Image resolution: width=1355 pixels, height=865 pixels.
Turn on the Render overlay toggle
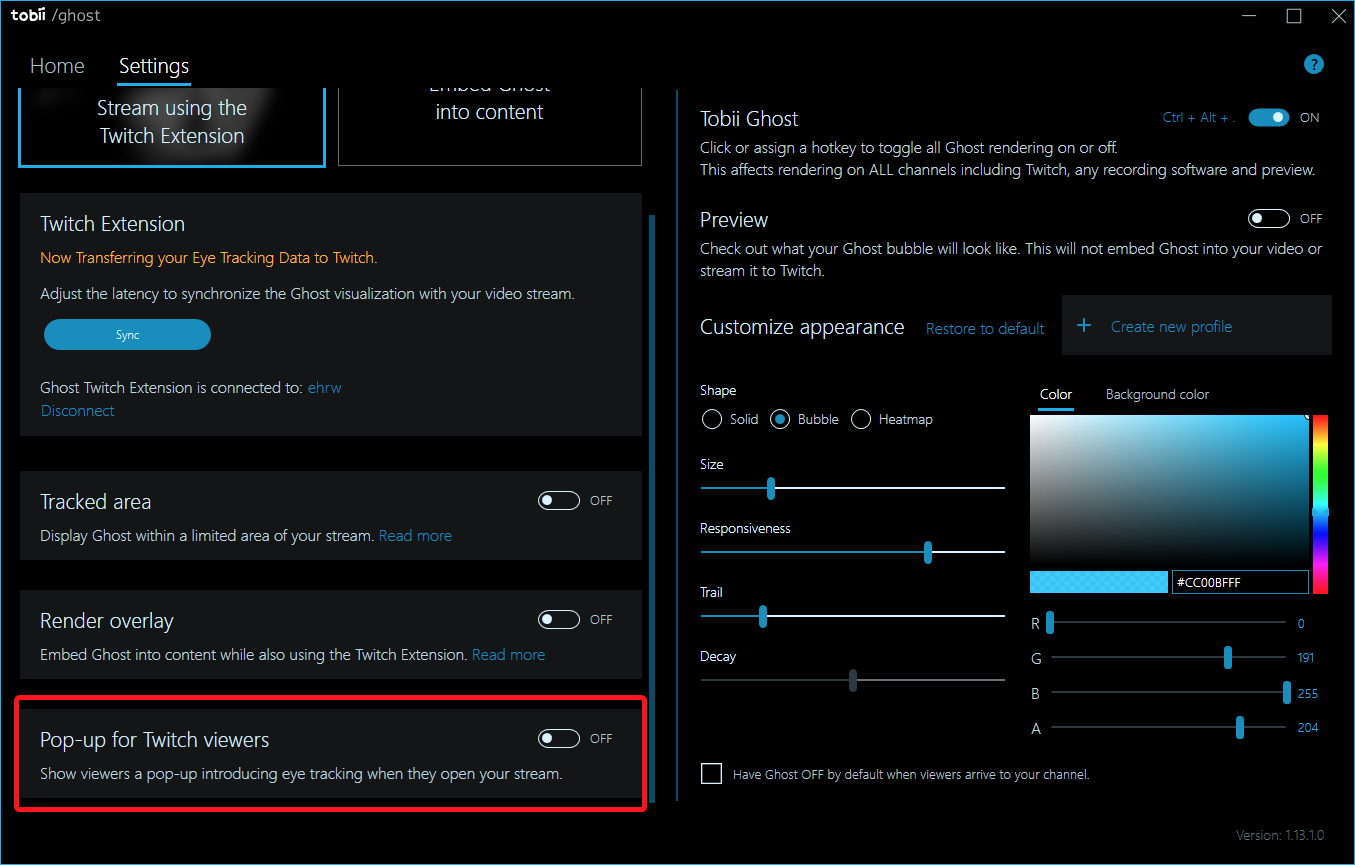[558, 619]
